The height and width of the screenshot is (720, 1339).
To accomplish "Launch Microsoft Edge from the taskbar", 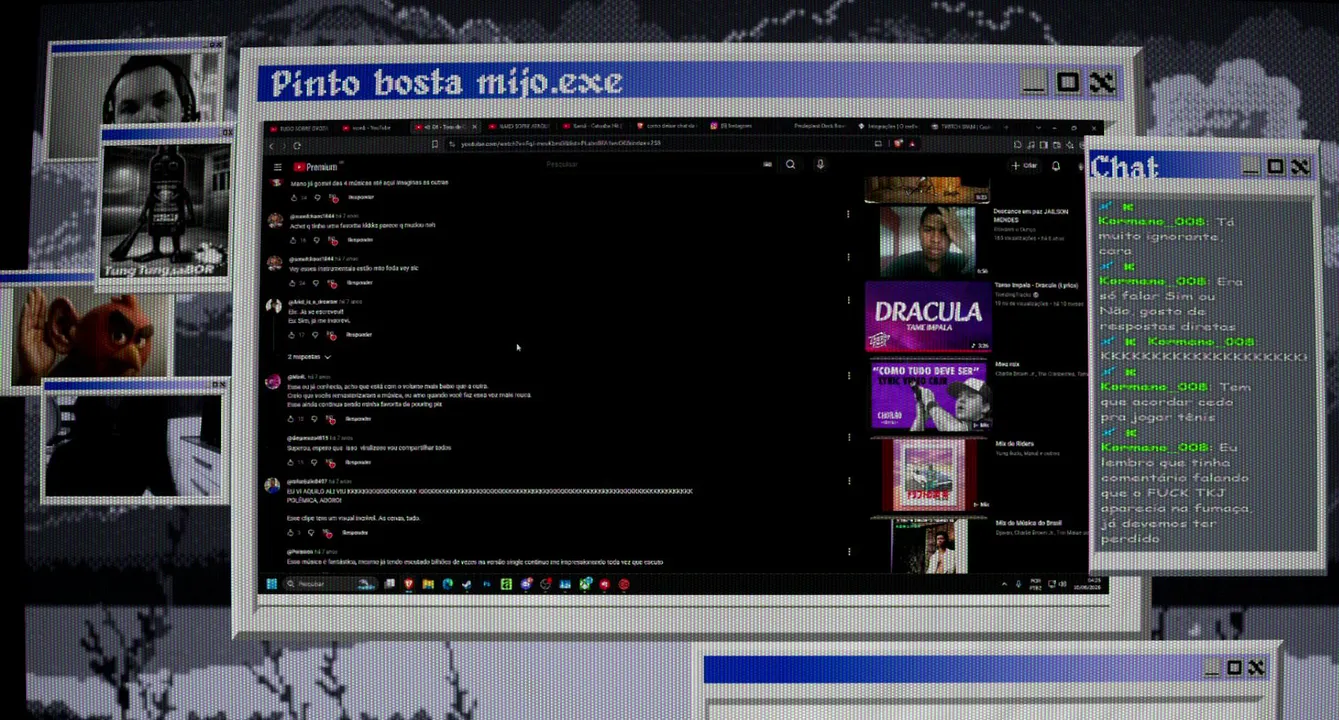I will coord(448,584).
